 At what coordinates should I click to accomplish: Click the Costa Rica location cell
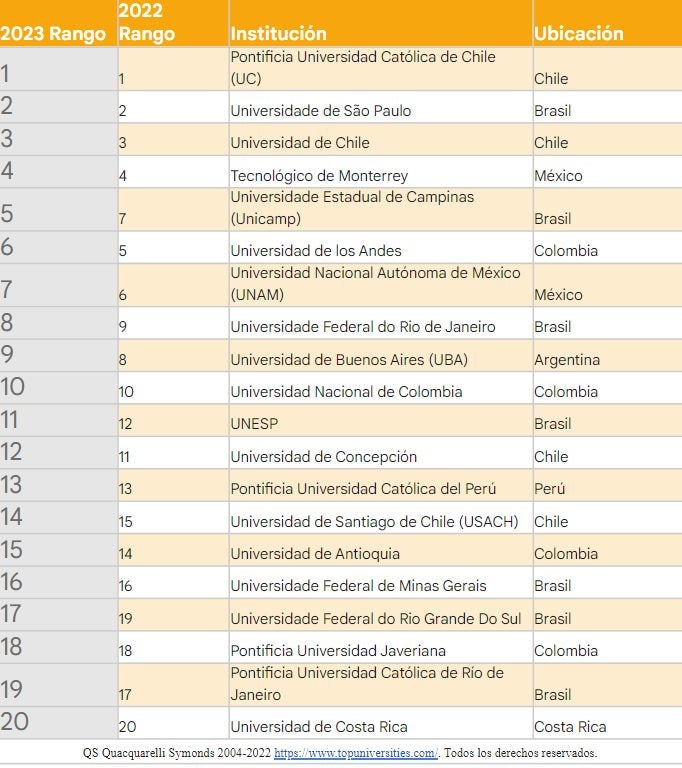(570, 727)
